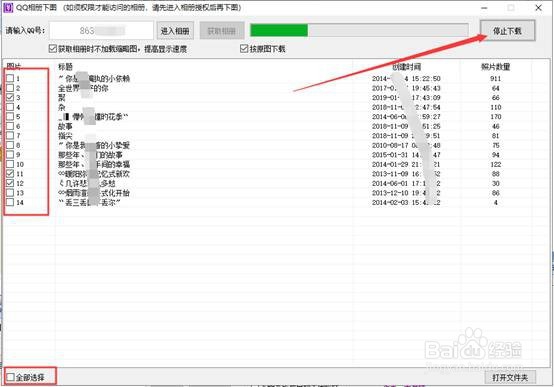554x387 pixels.
Task: Toggle the 获取相册时不加载缩略图 checkbox
Action: click(x=53, y=49)
